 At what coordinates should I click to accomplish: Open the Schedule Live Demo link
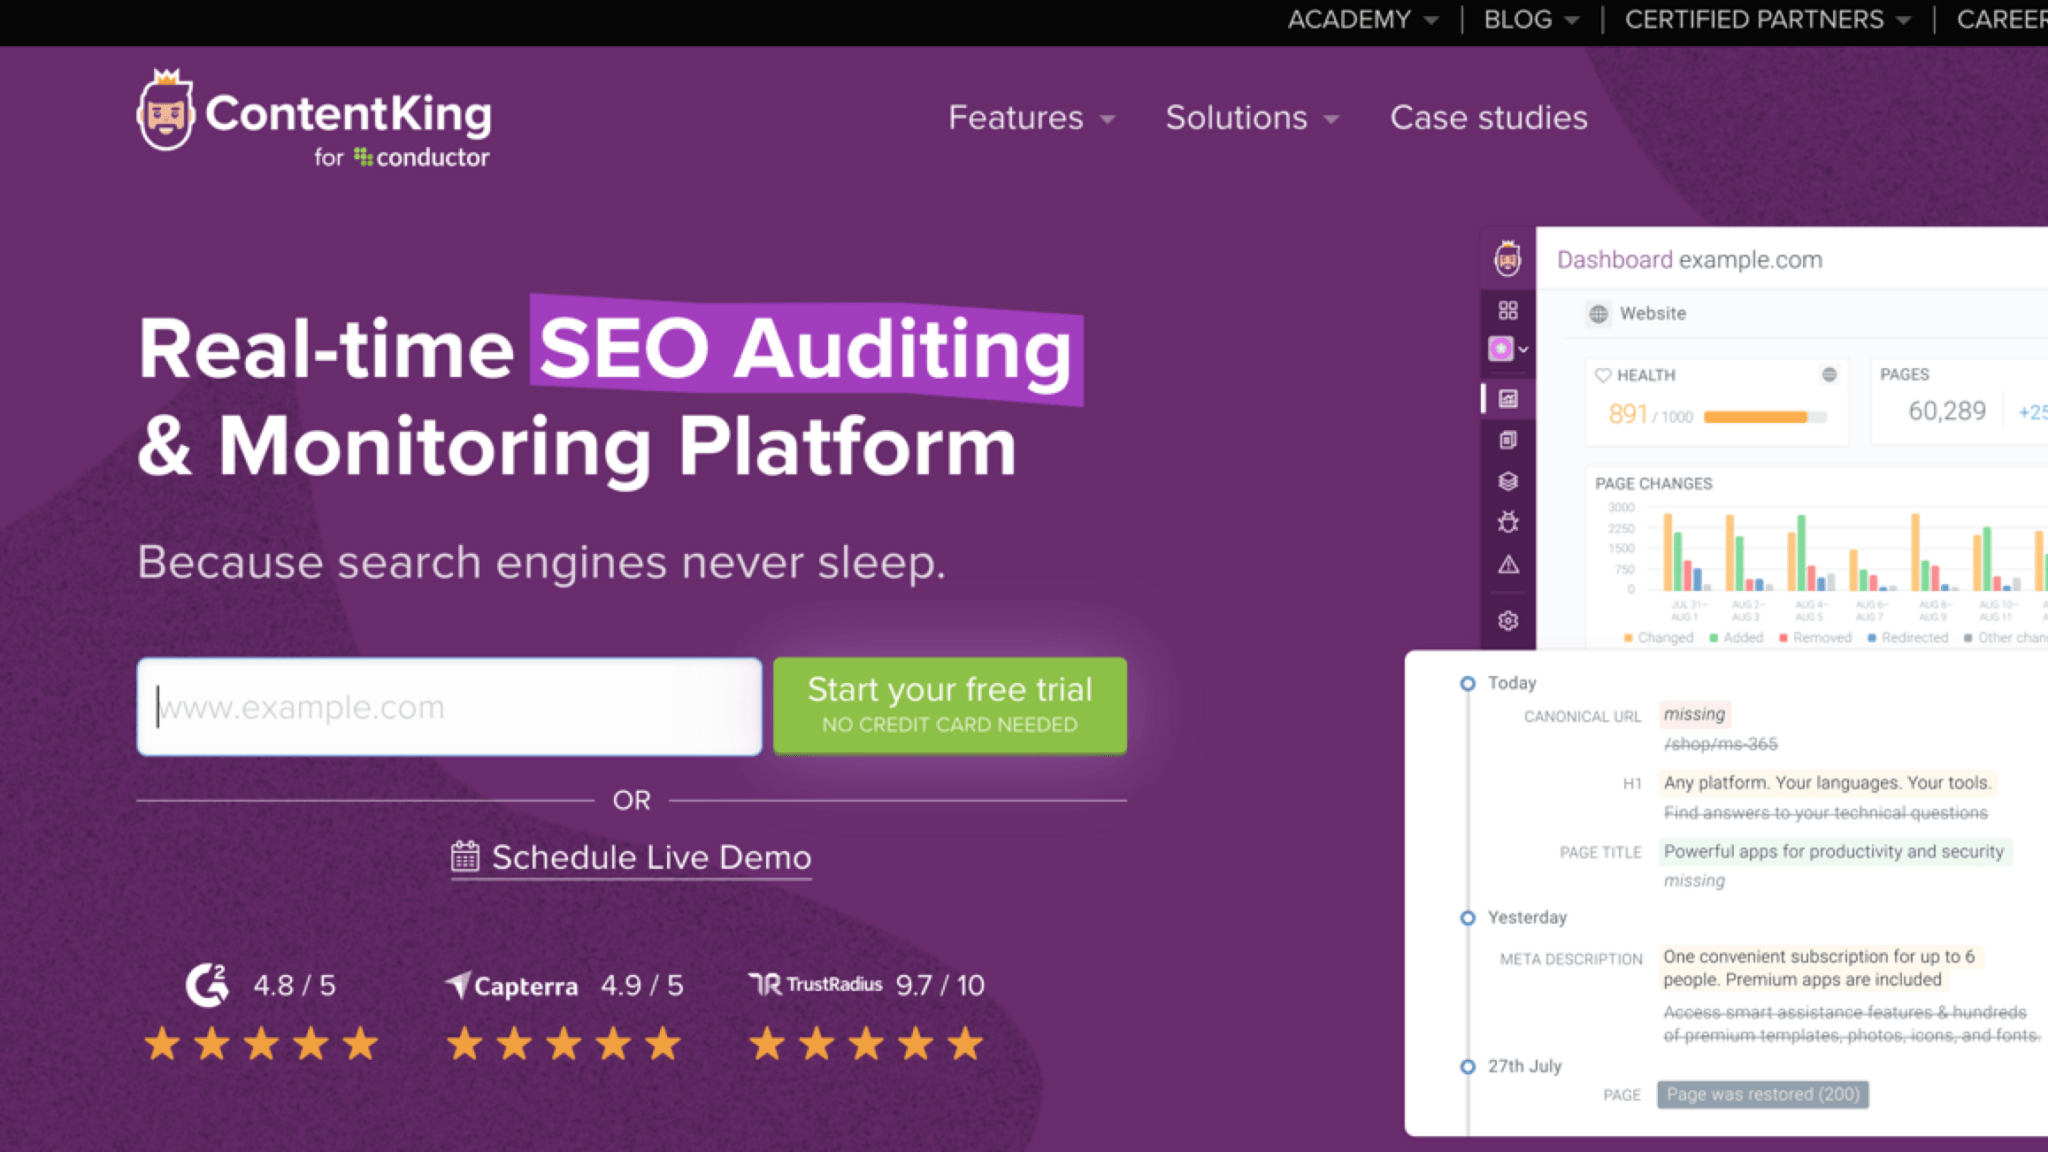[x=630, y=856]
